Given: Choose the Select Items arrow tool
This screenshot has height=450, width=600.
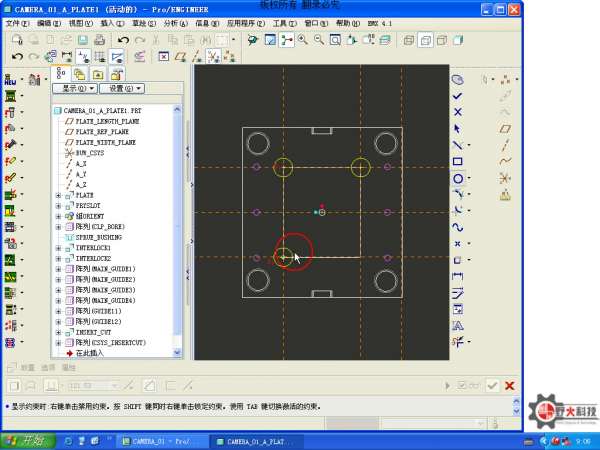Looking at the screenshot, I should [x=457, y=129].
